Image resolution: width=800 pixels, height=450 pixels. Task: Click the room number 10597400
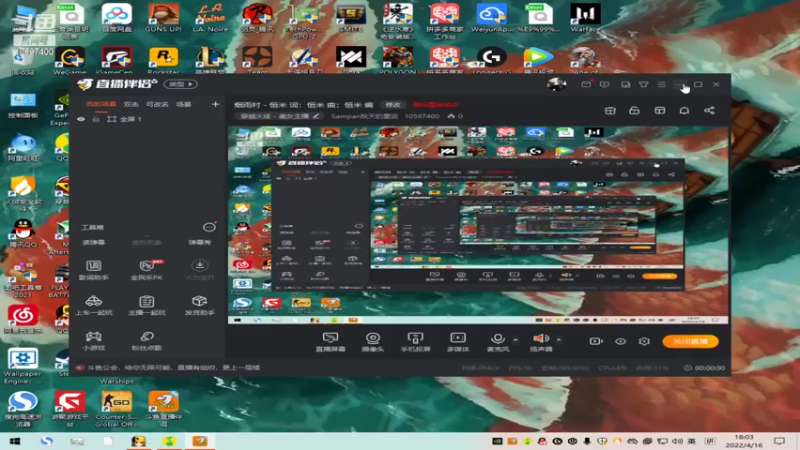click(422, 116)
